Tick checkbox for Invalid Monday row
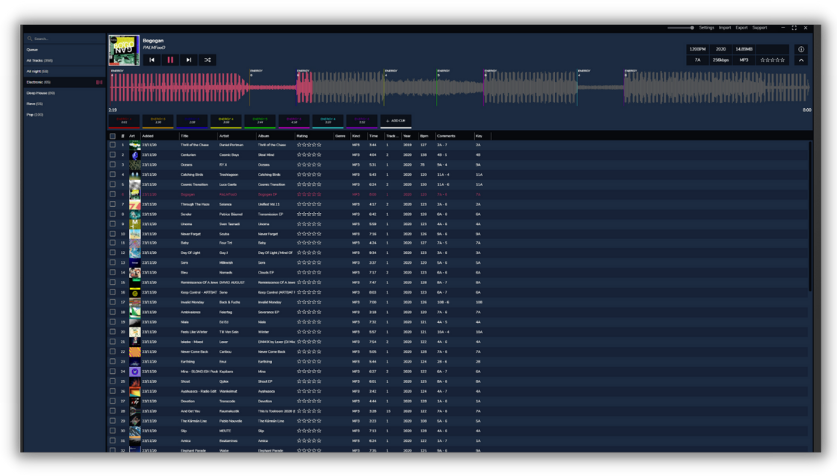The height and width of the screenshot is (476, 837). 113,302
